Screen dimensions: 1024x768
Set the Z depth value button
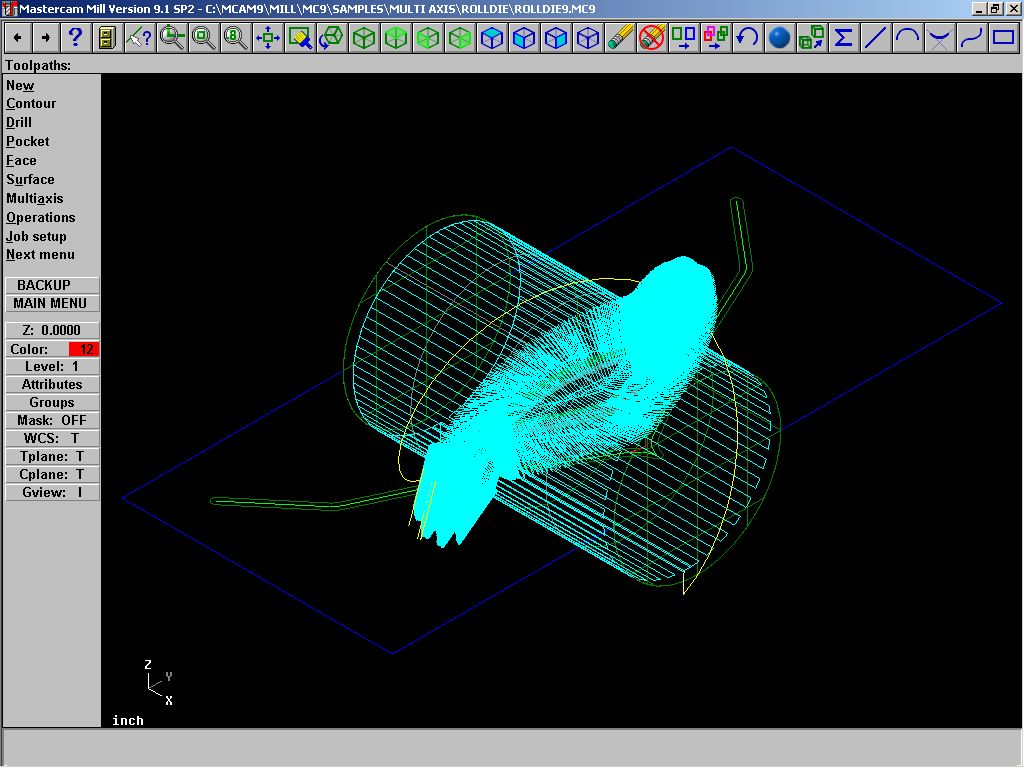click(x=52, y=330)
